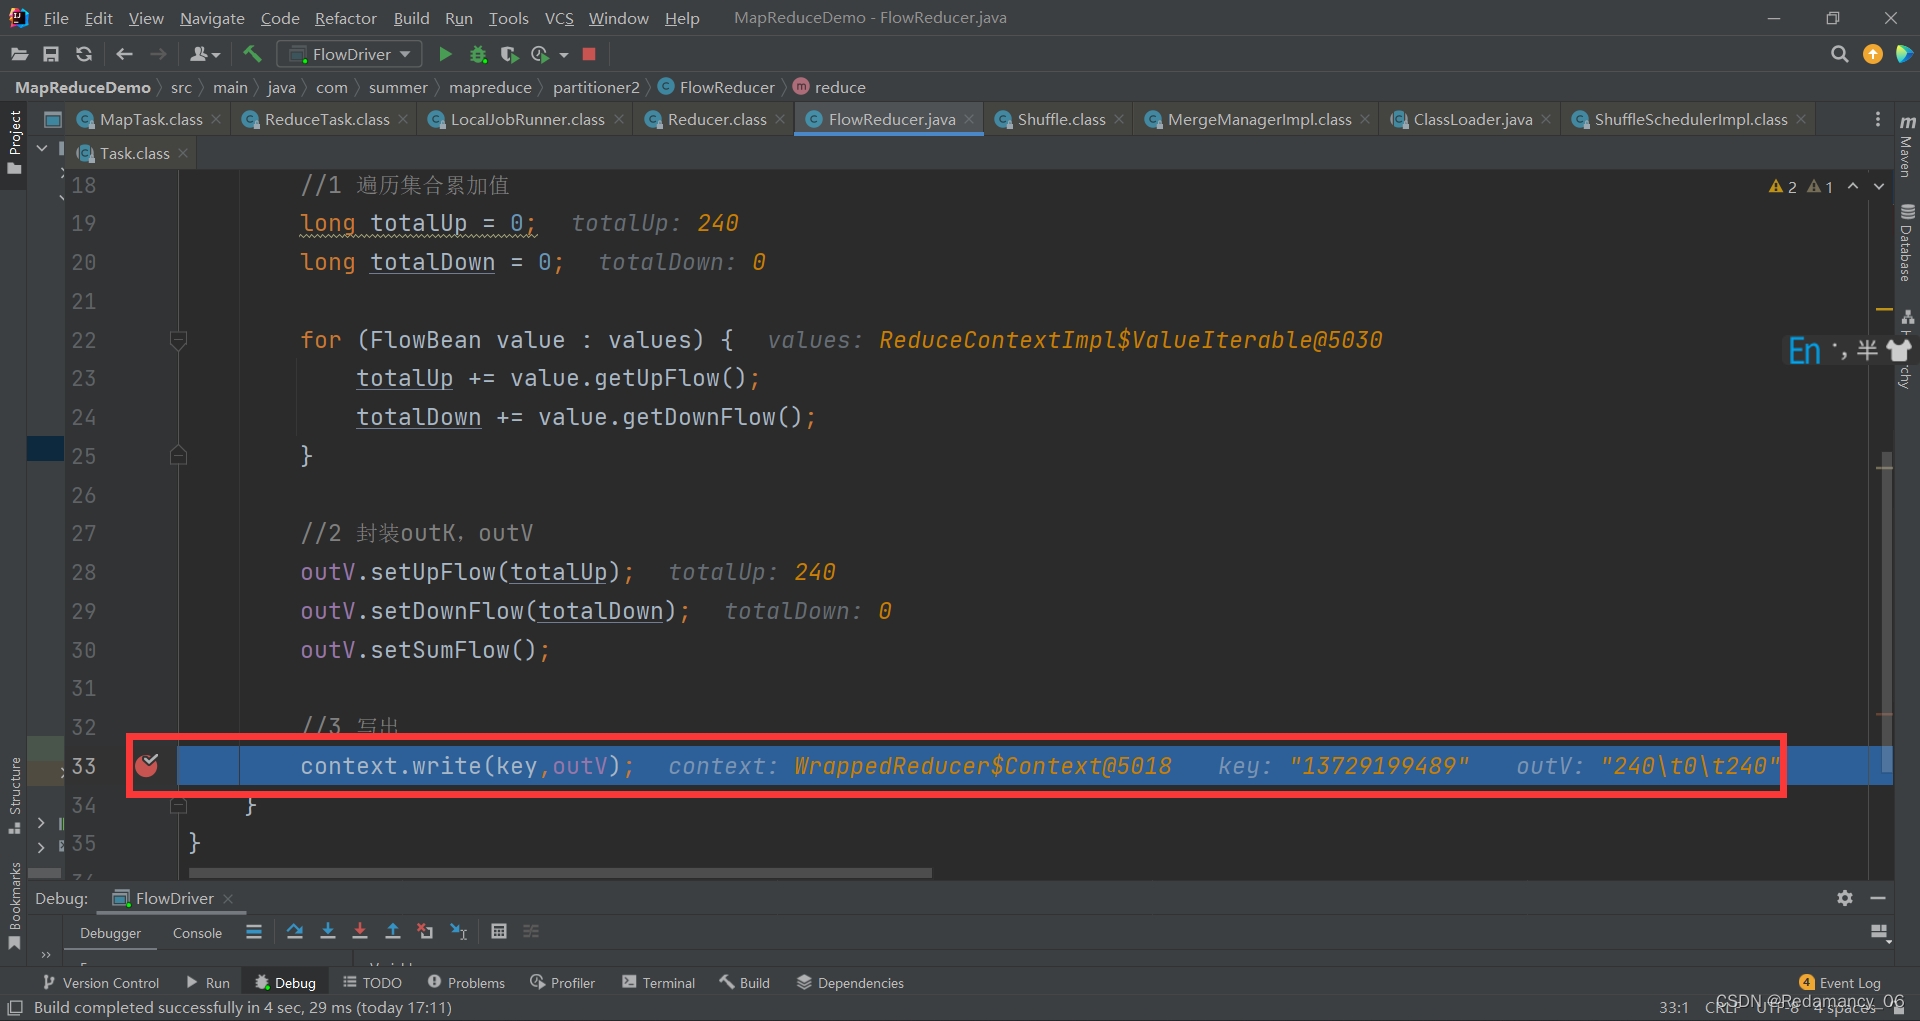Click the orange IDE update icon

[x=1872, y=54]
